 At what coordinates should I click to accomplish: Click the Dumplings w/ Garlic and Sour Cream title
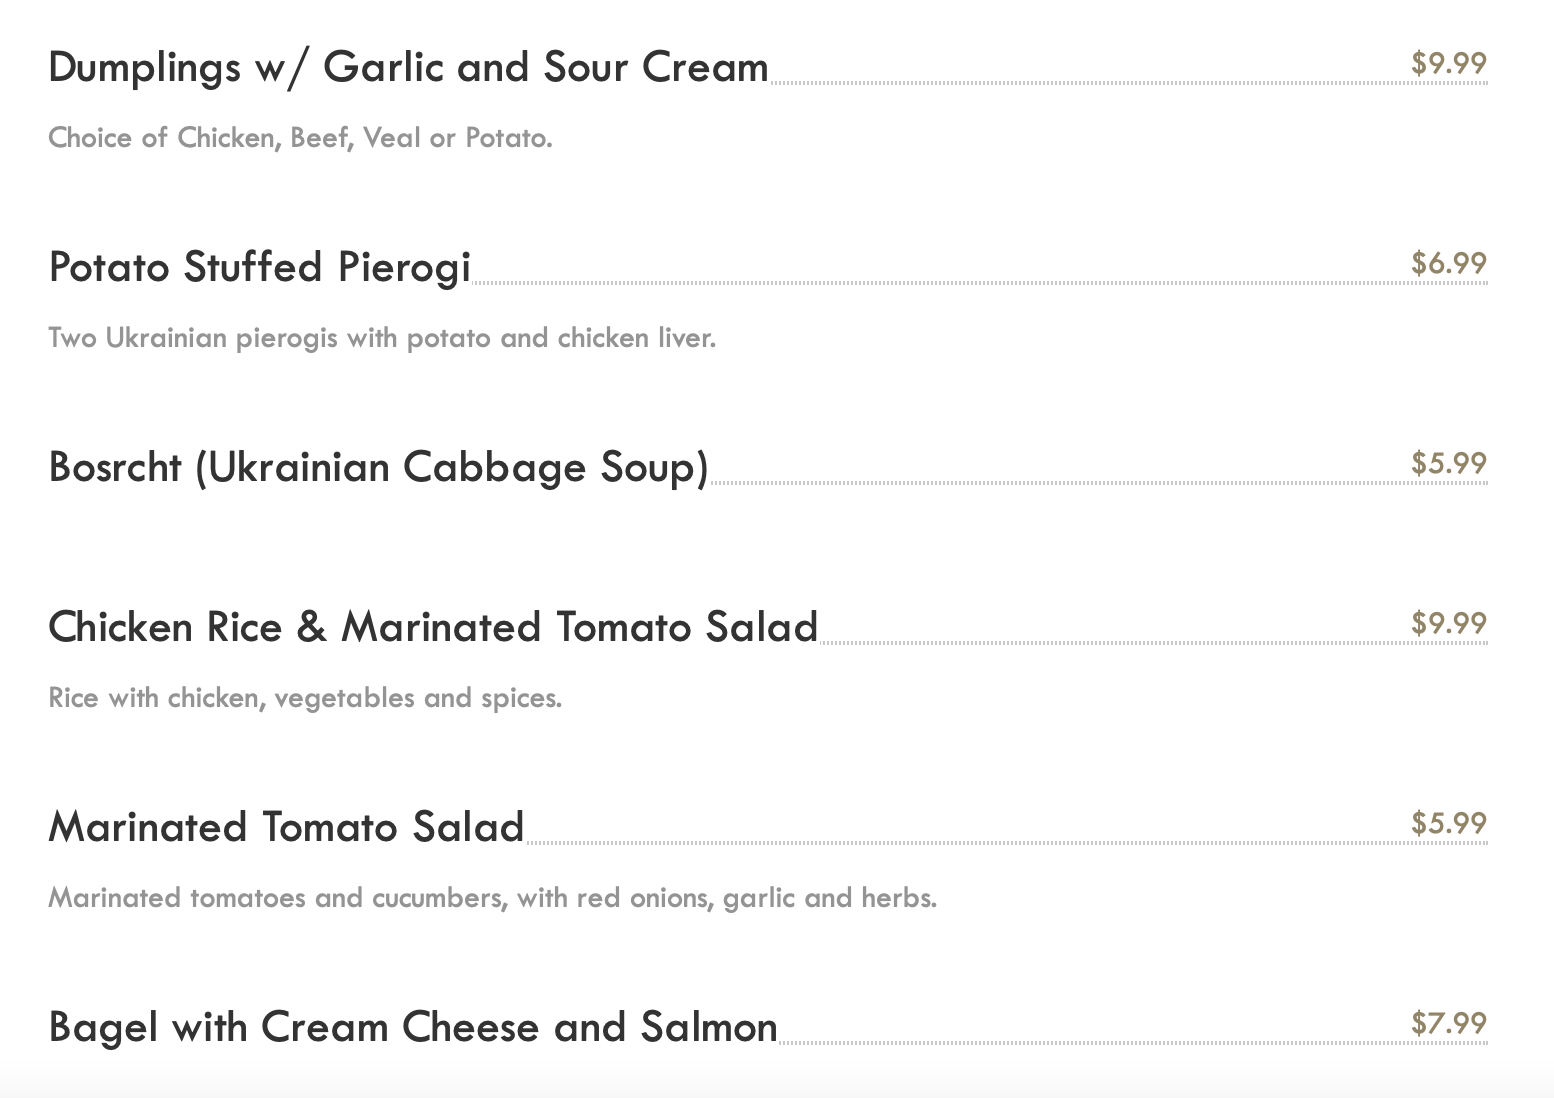pos(408,68)
